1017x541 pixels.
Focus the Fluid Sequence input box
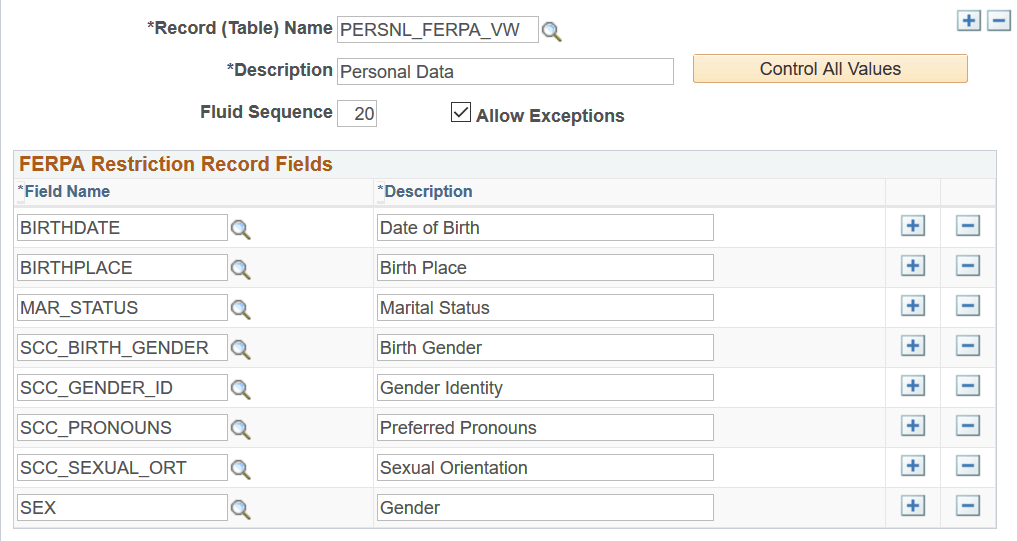[357, 113]
